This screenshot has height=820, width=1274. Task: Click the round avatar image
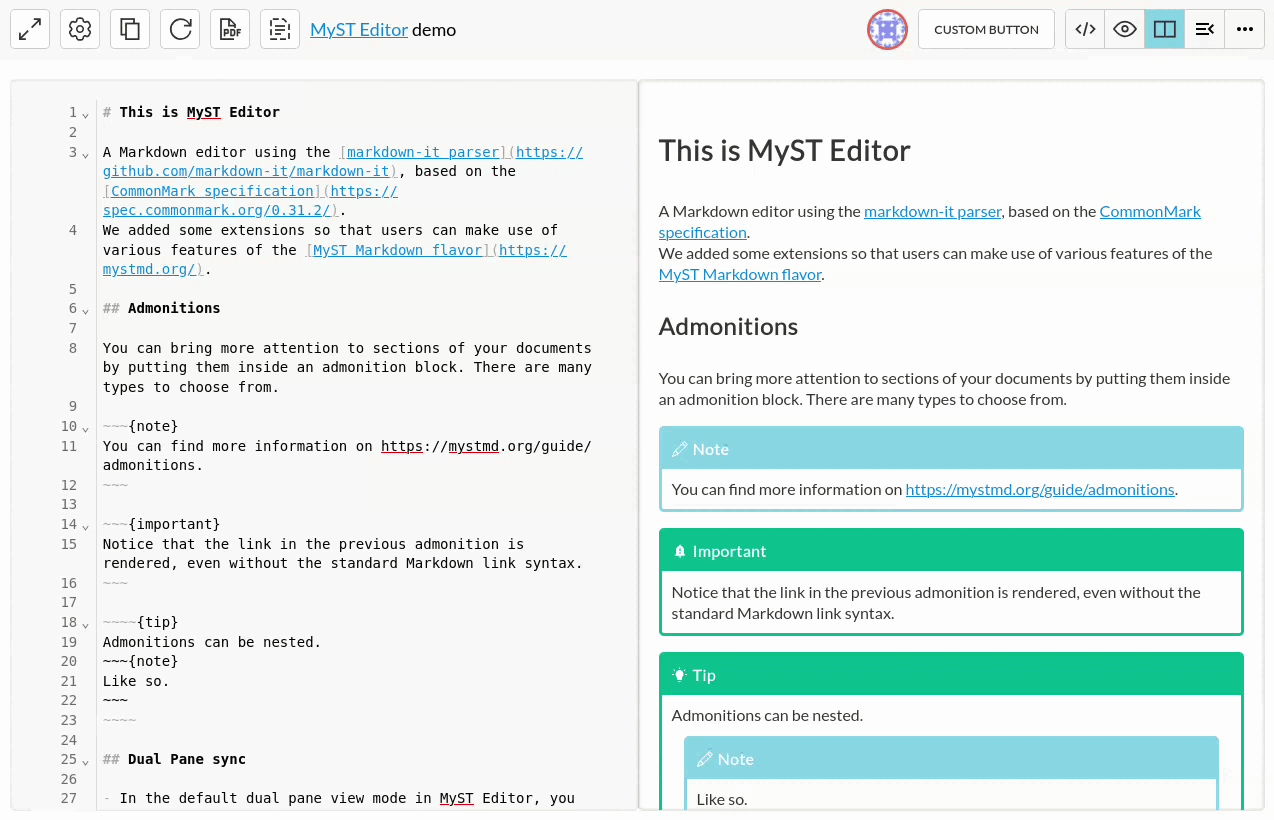(887, 29)
